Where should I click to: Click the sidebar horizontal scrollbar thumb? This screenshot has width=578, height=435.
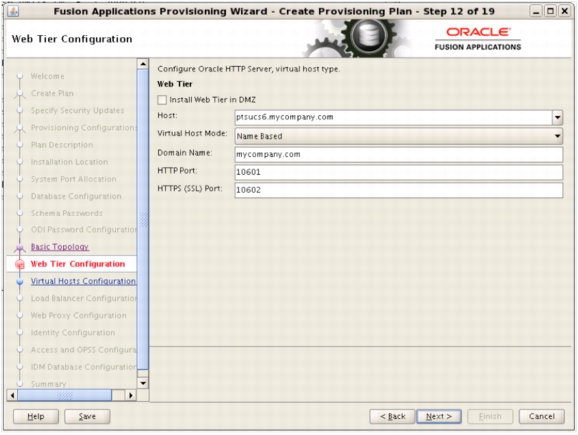[65, 396]
